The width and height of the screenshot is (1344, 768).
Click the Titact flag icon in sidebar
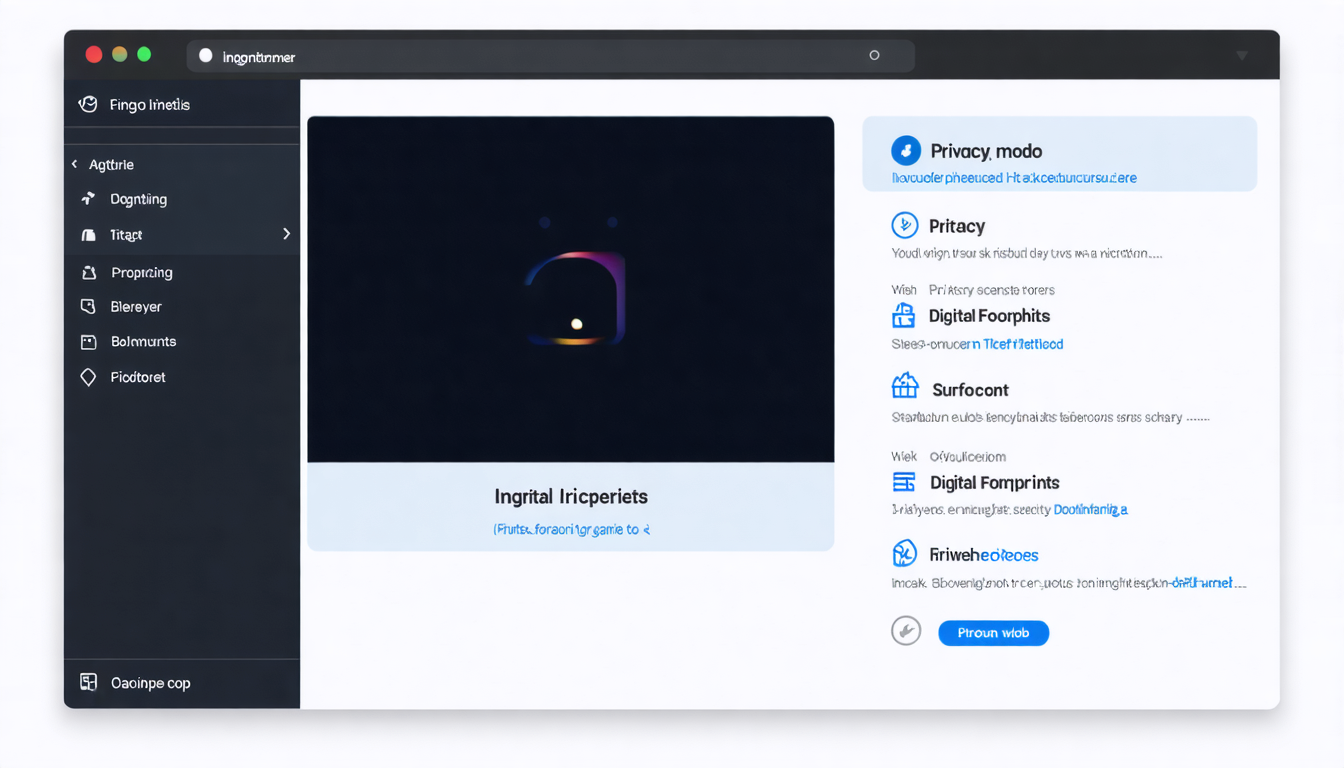point(88,235)
